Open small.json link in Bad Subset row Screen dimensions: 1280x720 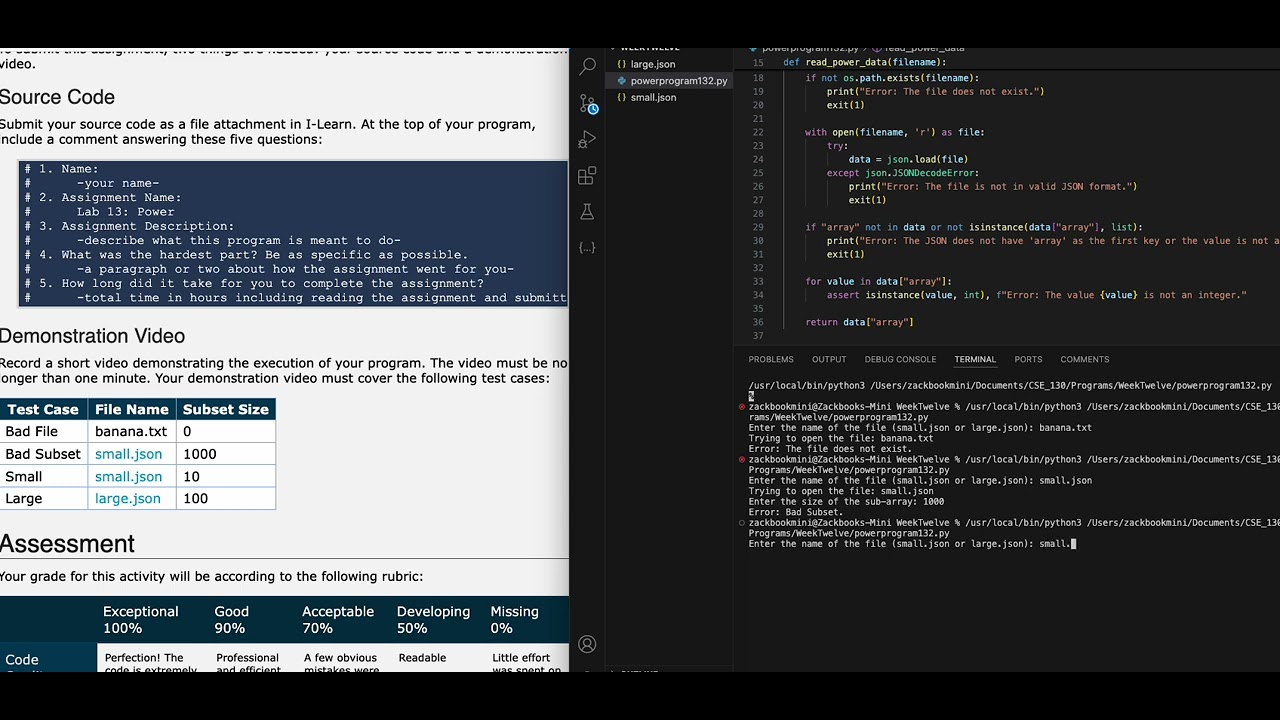pos(128,454)
